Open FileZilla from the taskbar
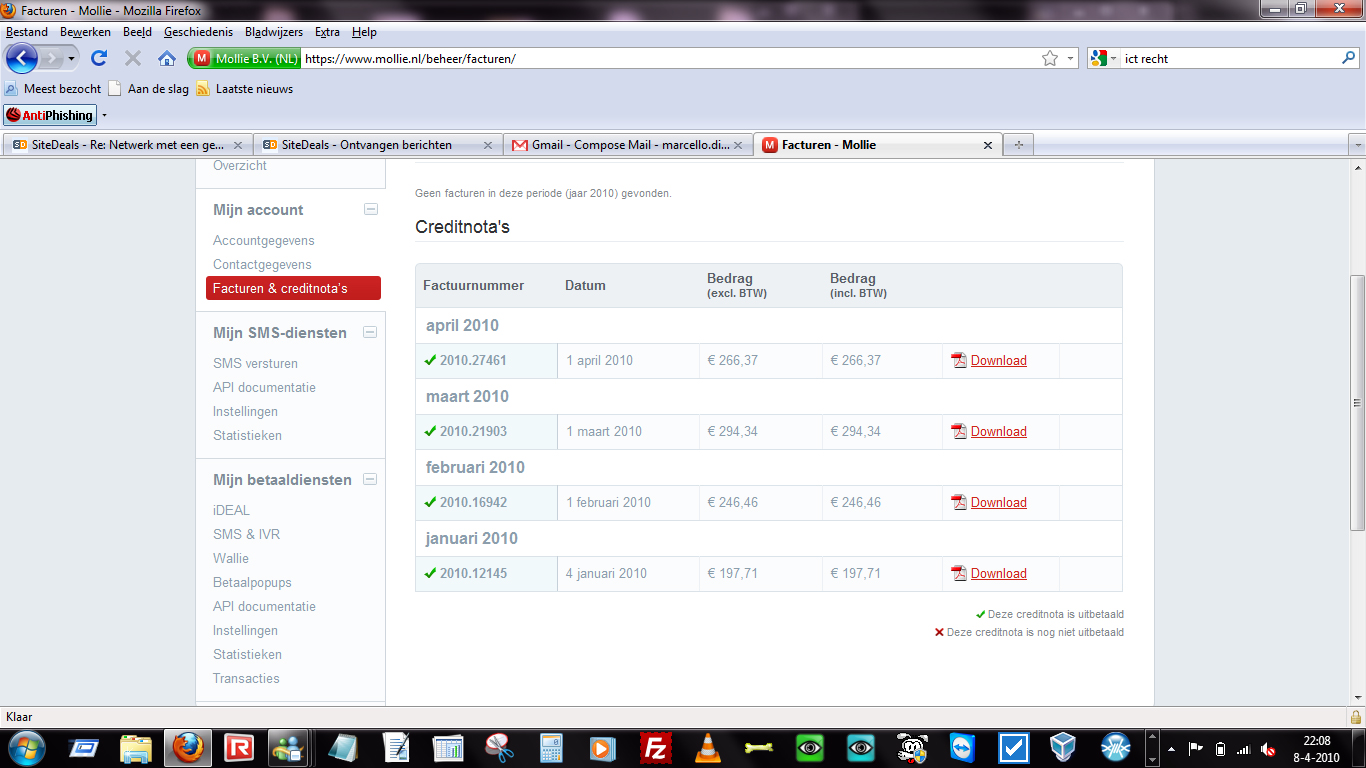This screenshot has height=768, width=1366. [656, 747]
